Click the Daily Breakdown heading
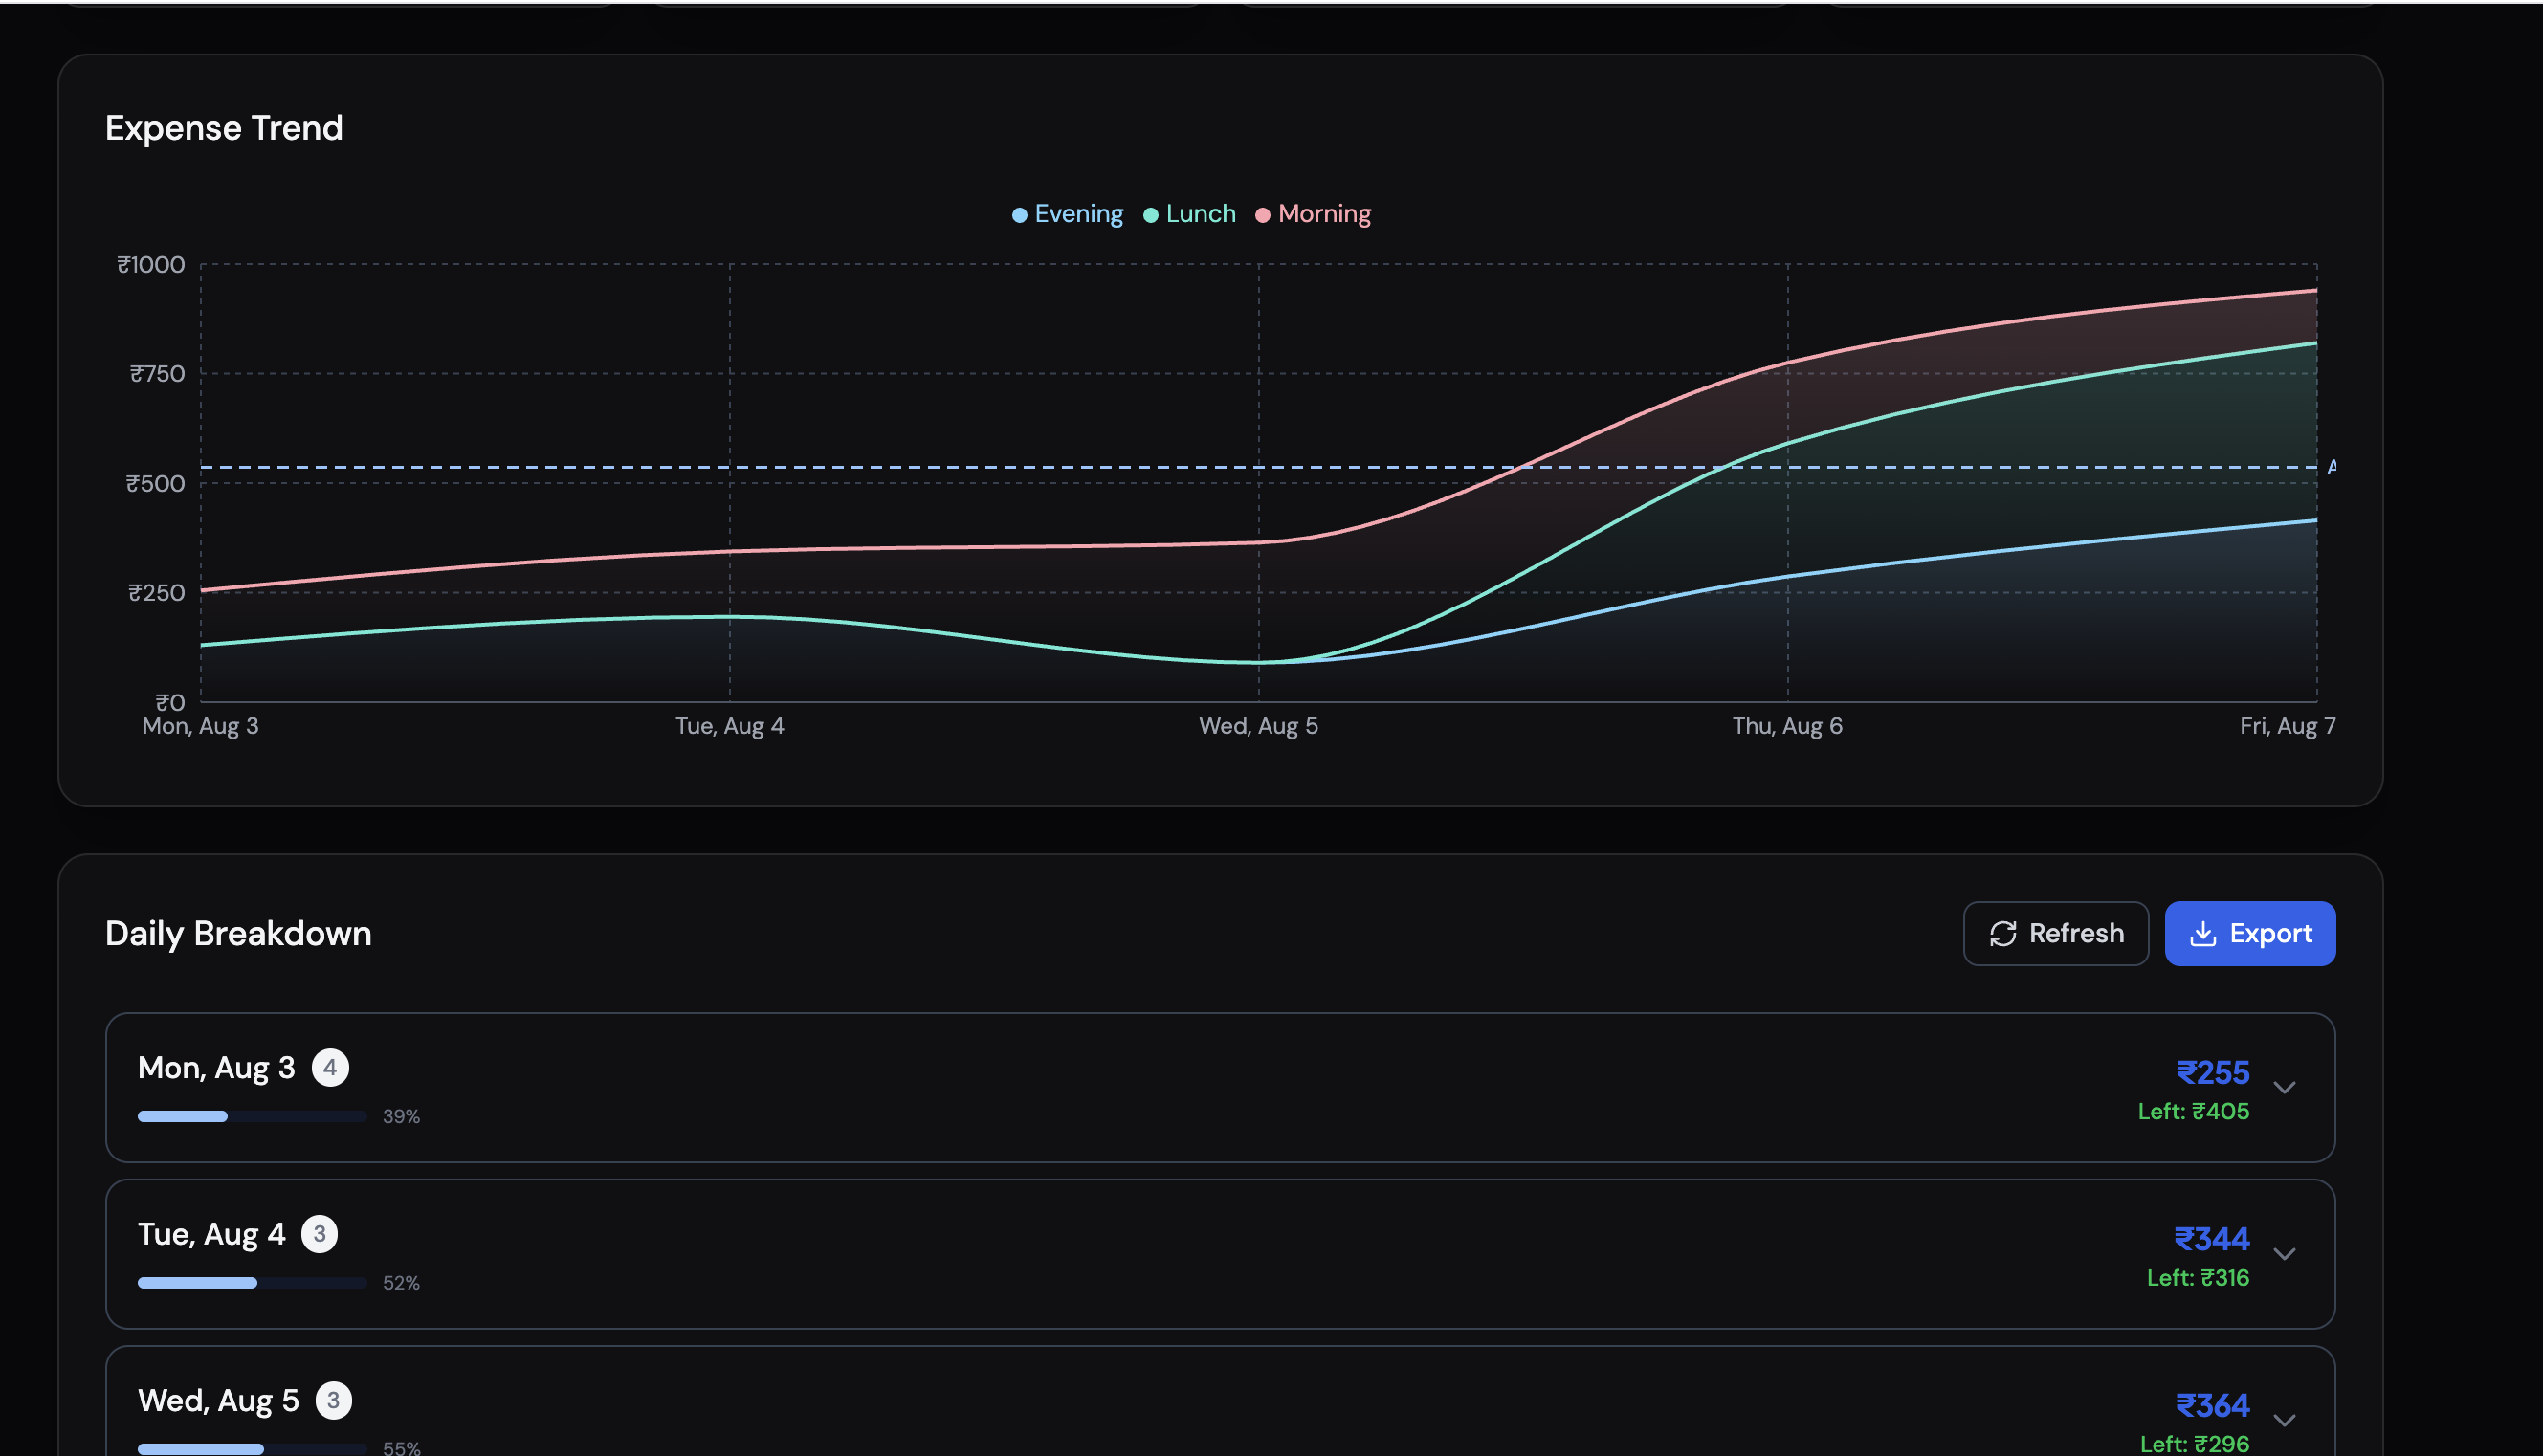The height and width of the screenshot is (1456, 2543). point(238,933)
